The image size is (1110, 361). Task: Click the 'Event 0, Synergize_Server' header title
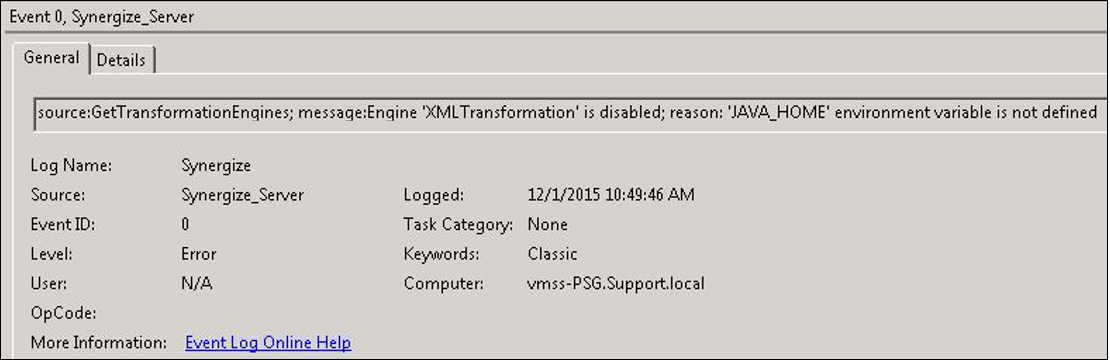(101, 18)
